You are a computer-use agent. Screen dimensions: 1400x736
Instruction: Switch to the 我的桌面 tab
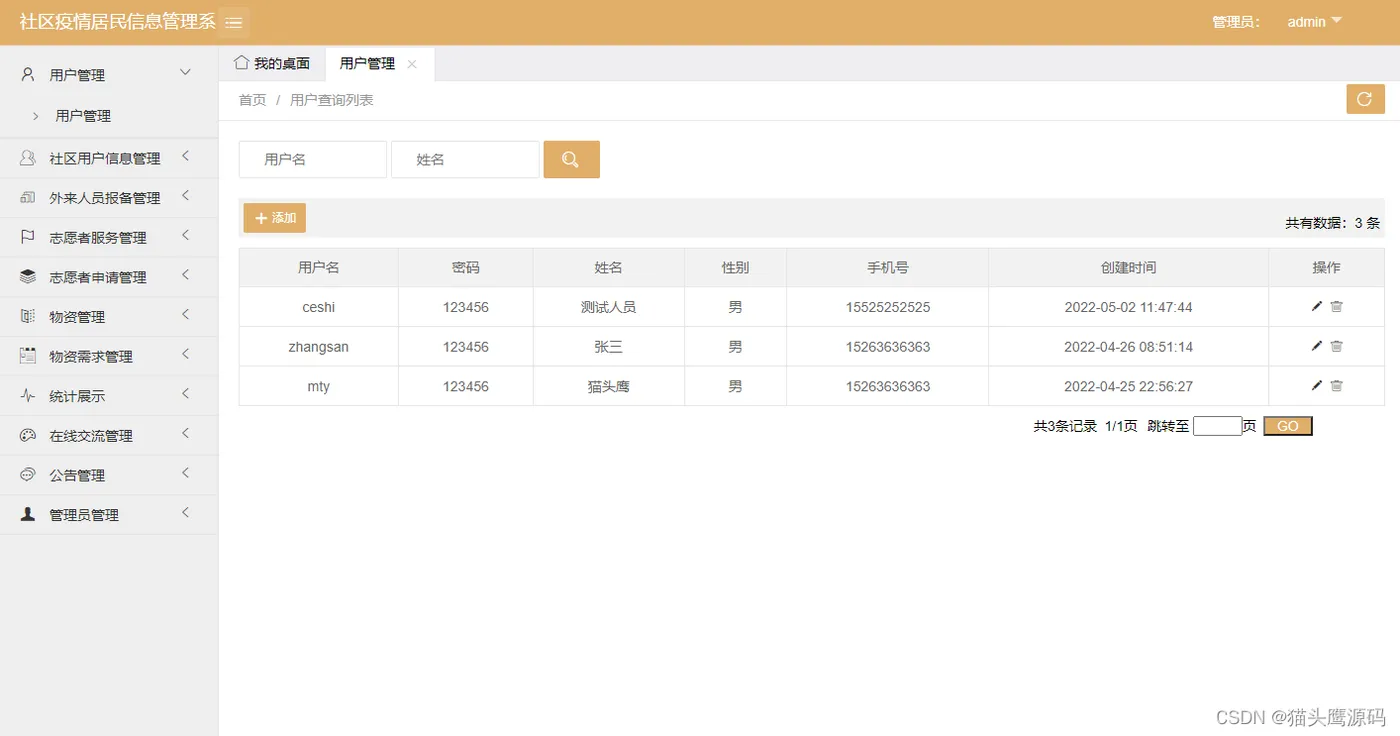tap(272, 63)
